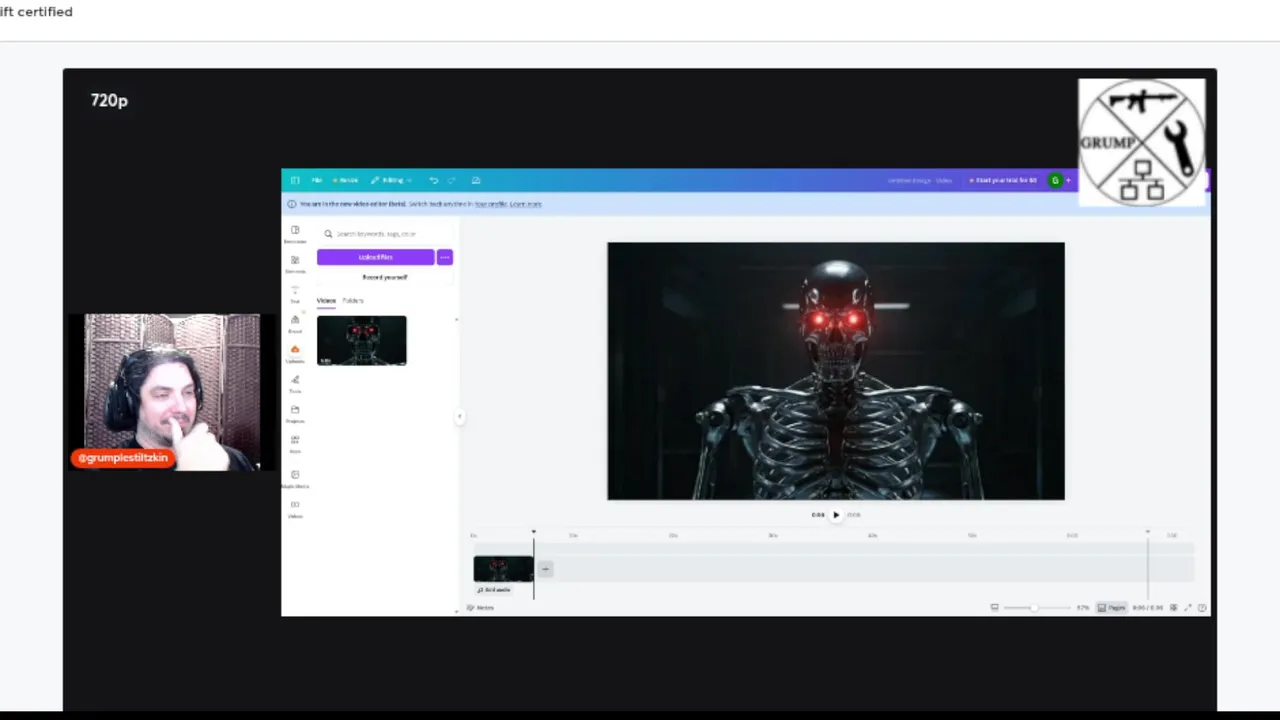
Task: Select the Uploads sidebar icon
Action: pos(295,353)
